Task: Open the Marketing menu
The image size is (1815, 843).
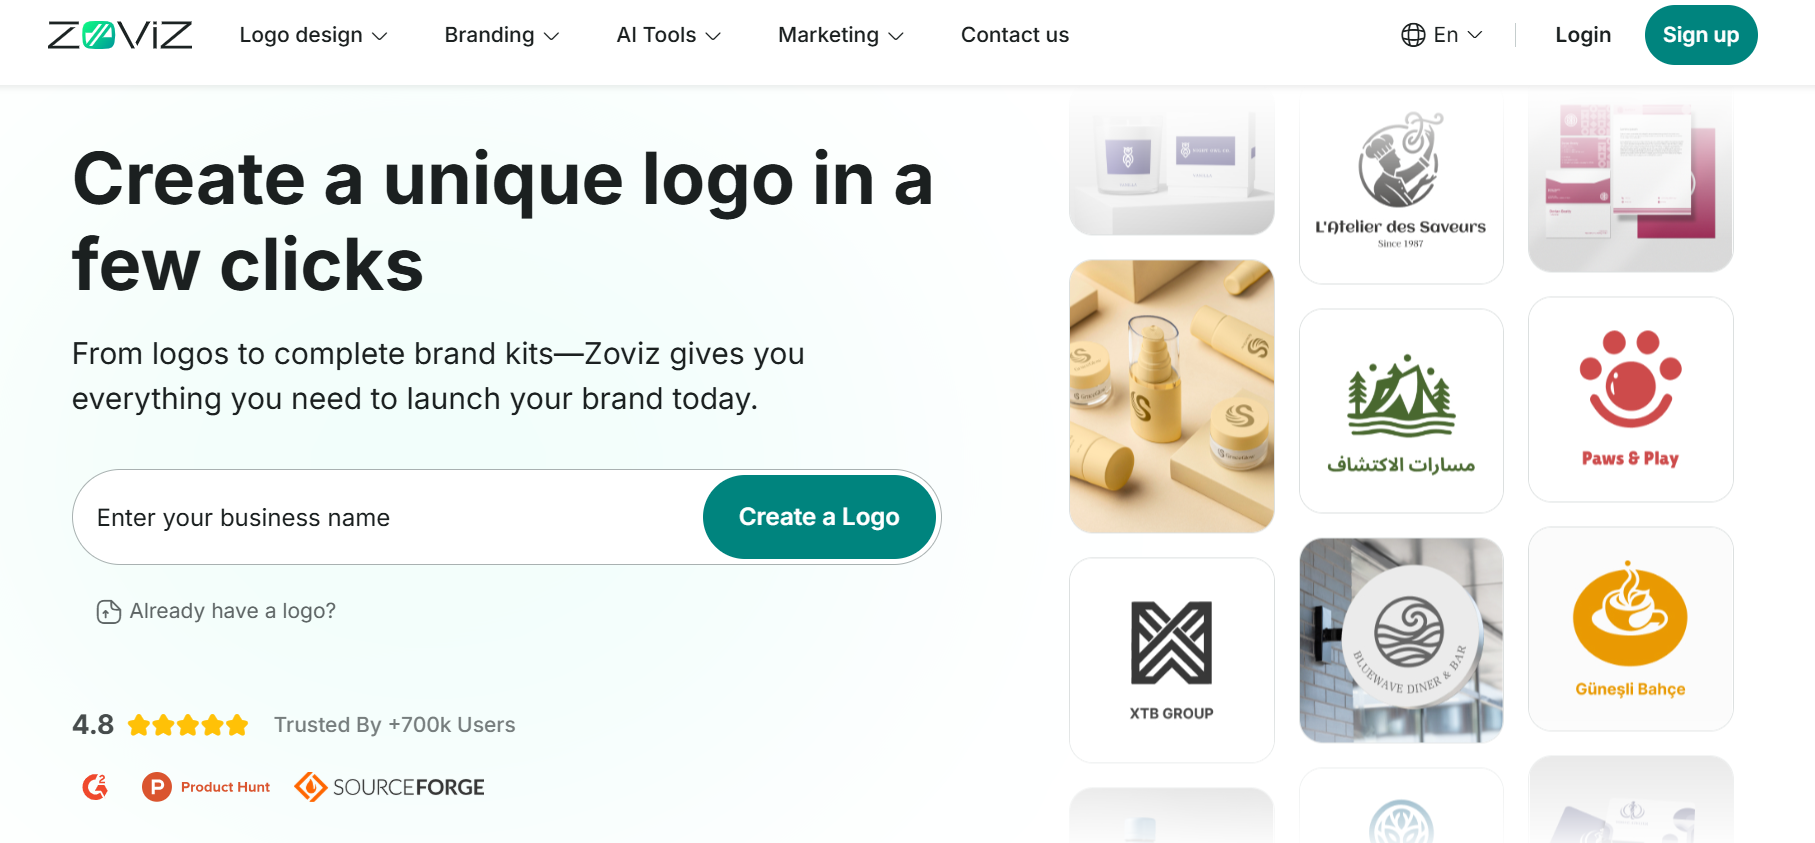Action: (x=840, y=35)
